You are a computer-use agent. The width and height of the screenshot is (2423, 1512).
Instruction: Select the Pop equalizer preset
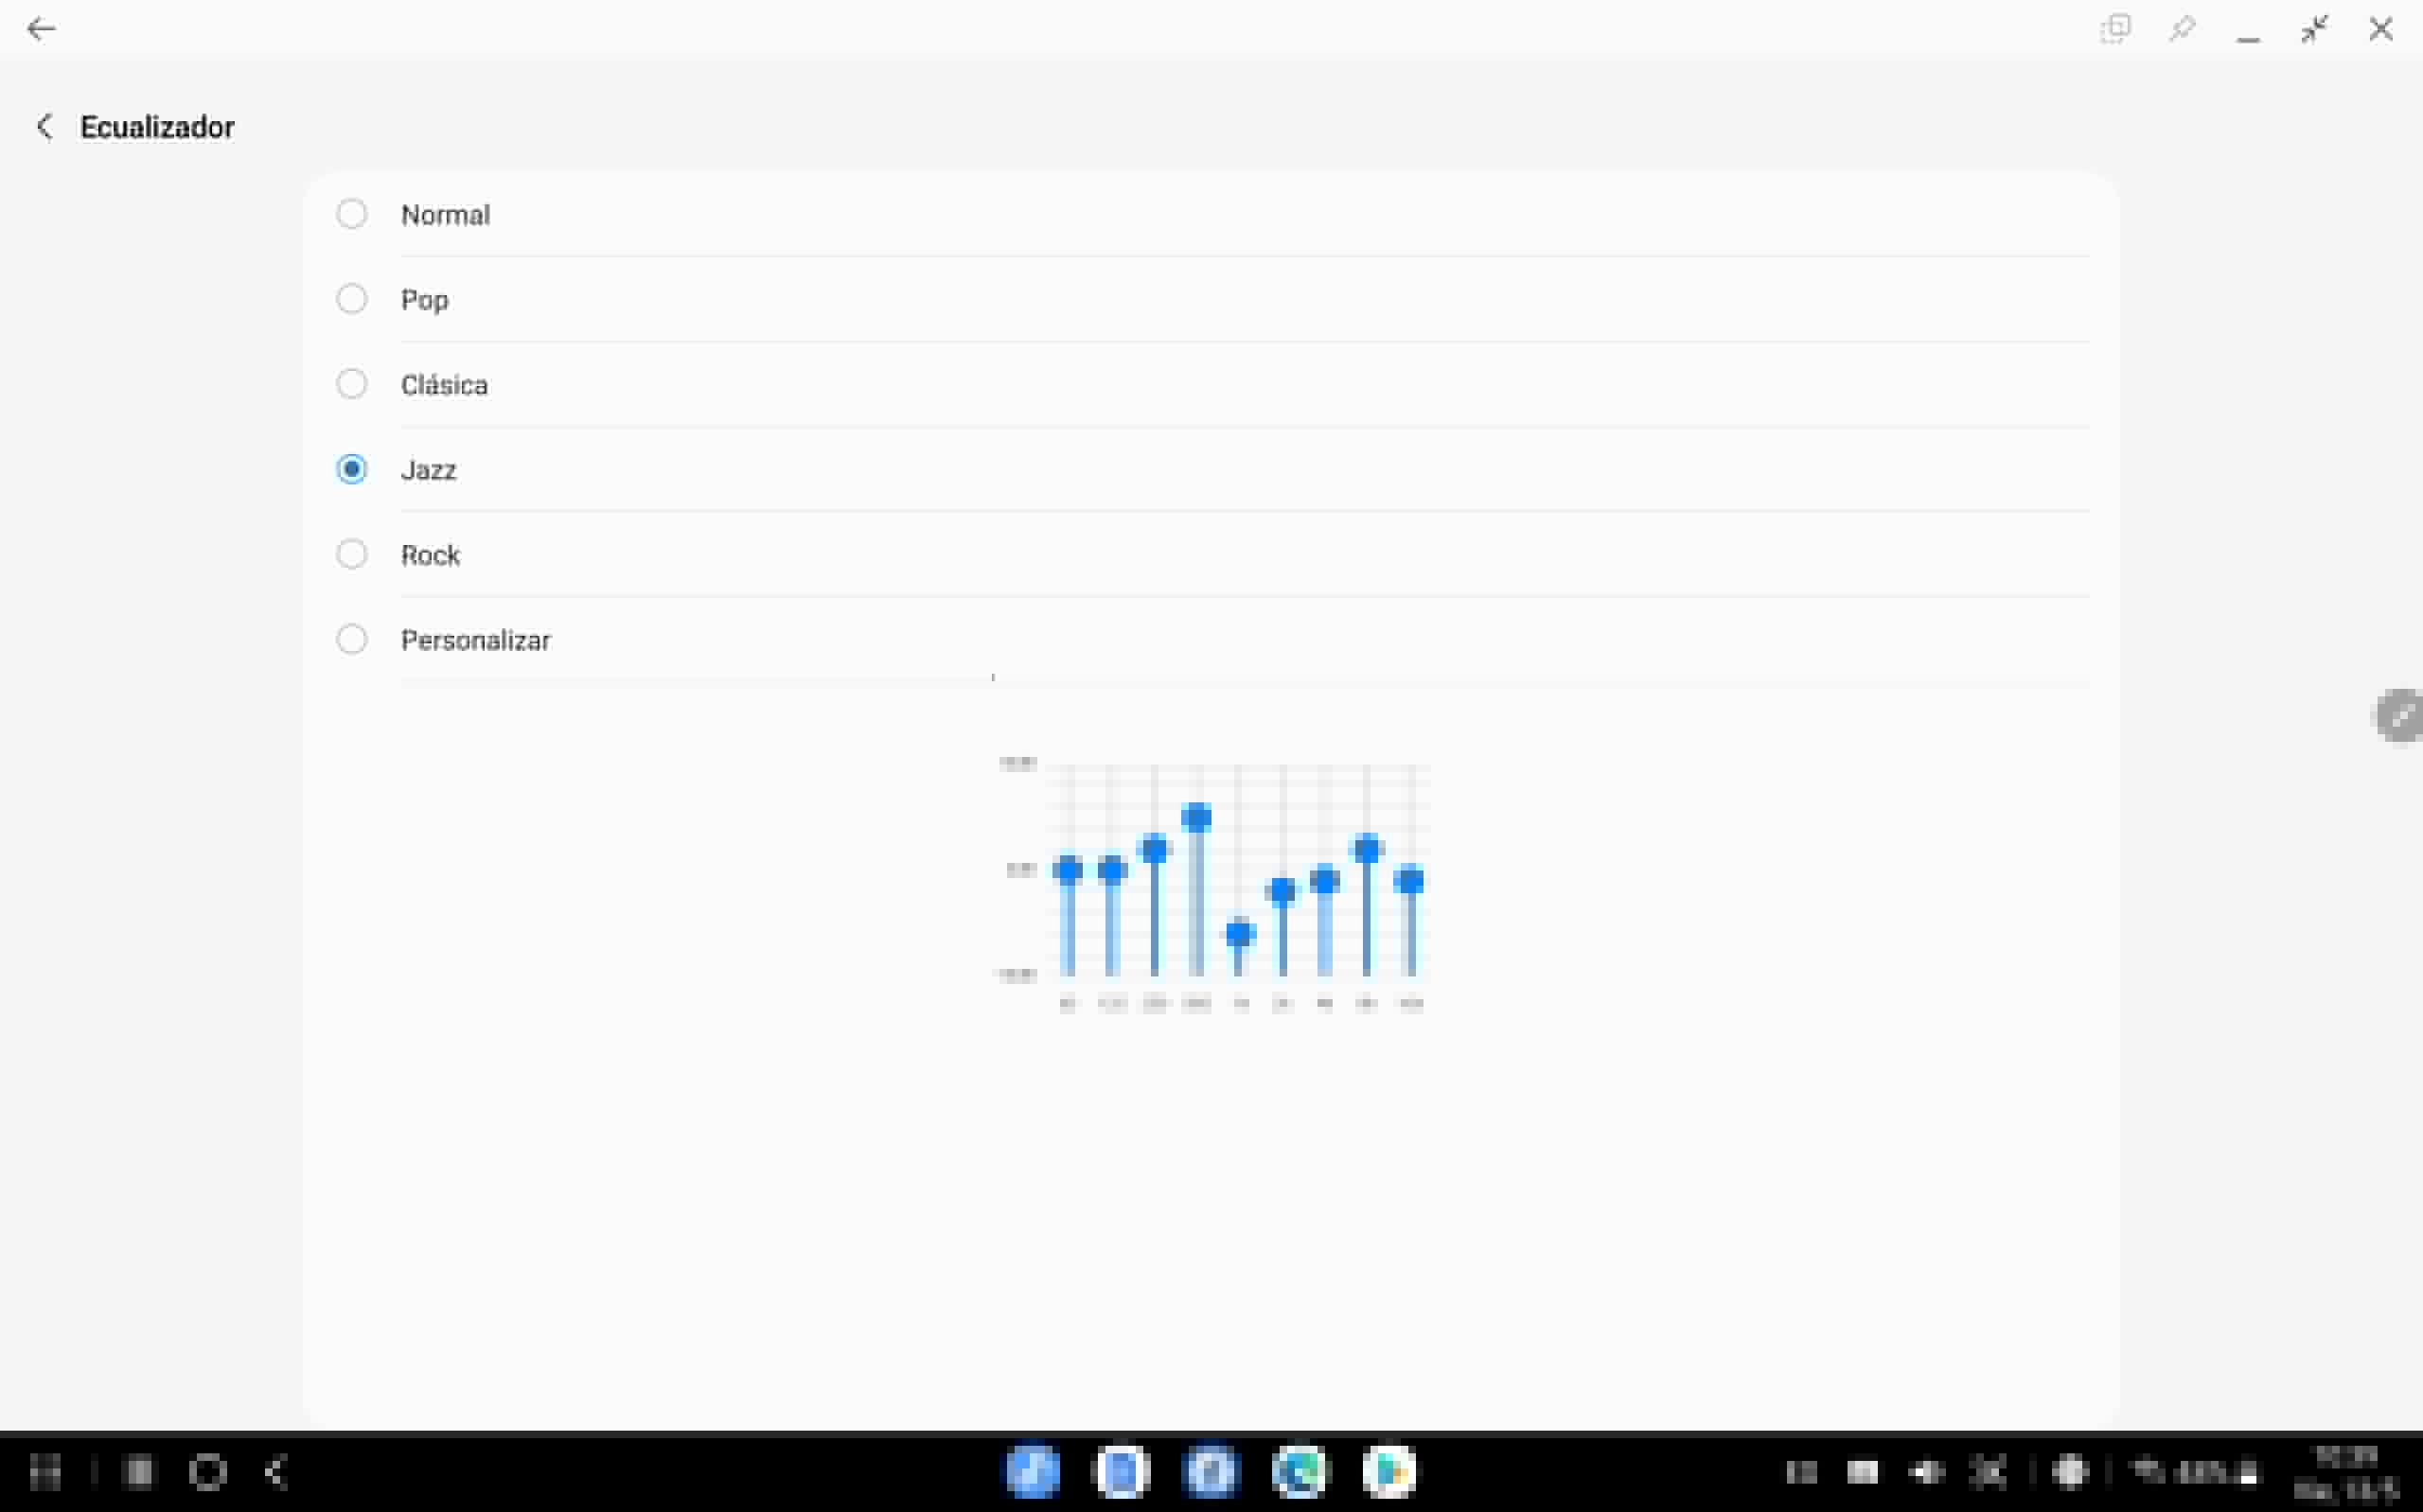[351, 299]
